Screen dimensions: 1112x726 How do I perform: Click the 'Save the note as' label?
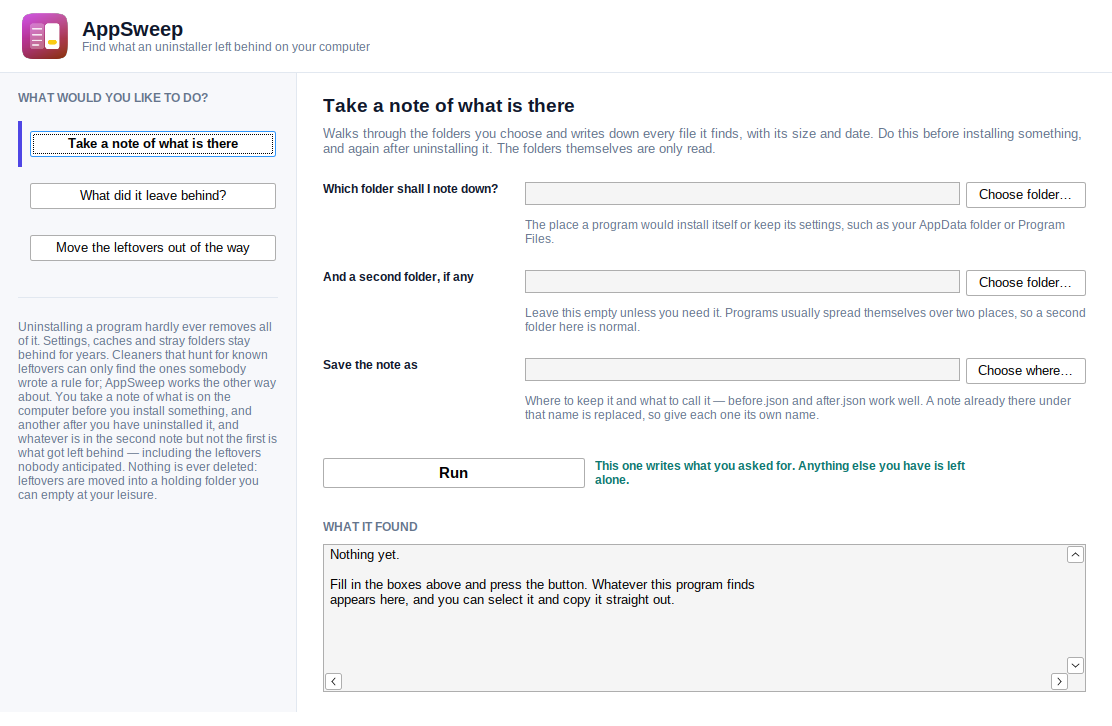(370, 365)
